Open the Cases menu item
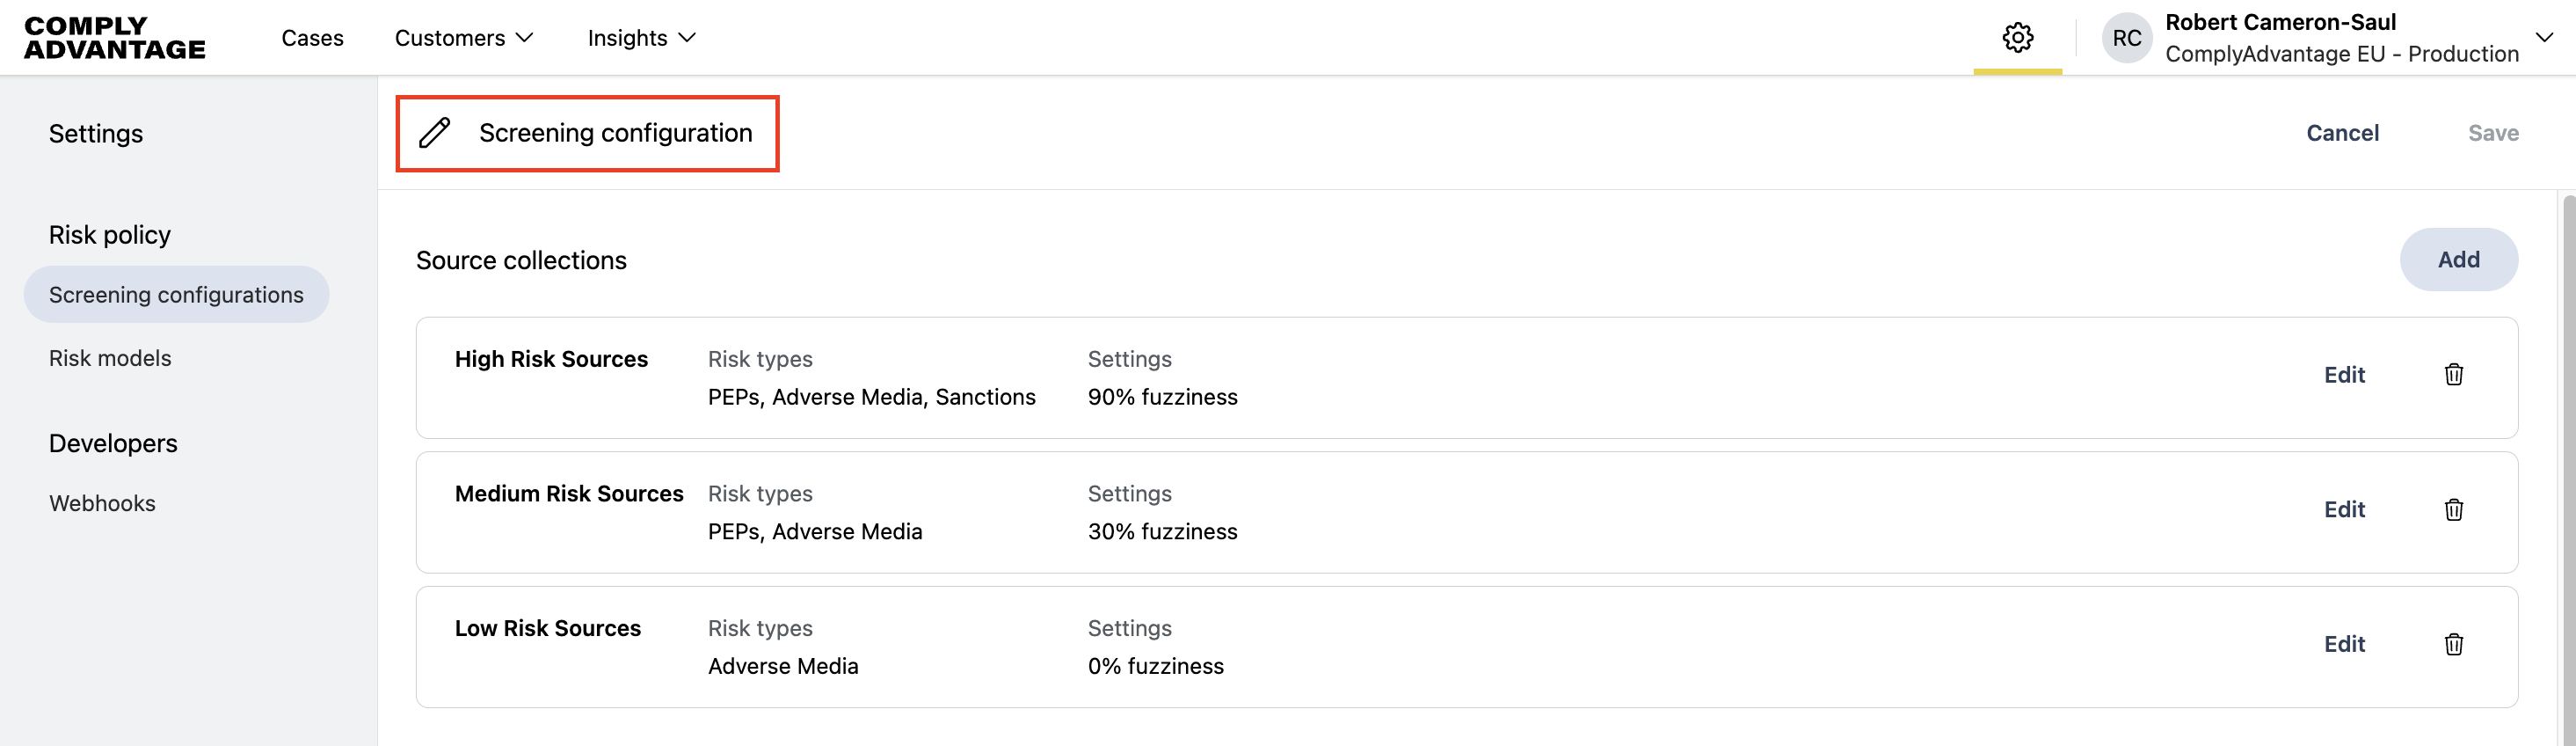The width and height of the screenshot is (2576, 746). pyautogui.click(x=312, y=38)
